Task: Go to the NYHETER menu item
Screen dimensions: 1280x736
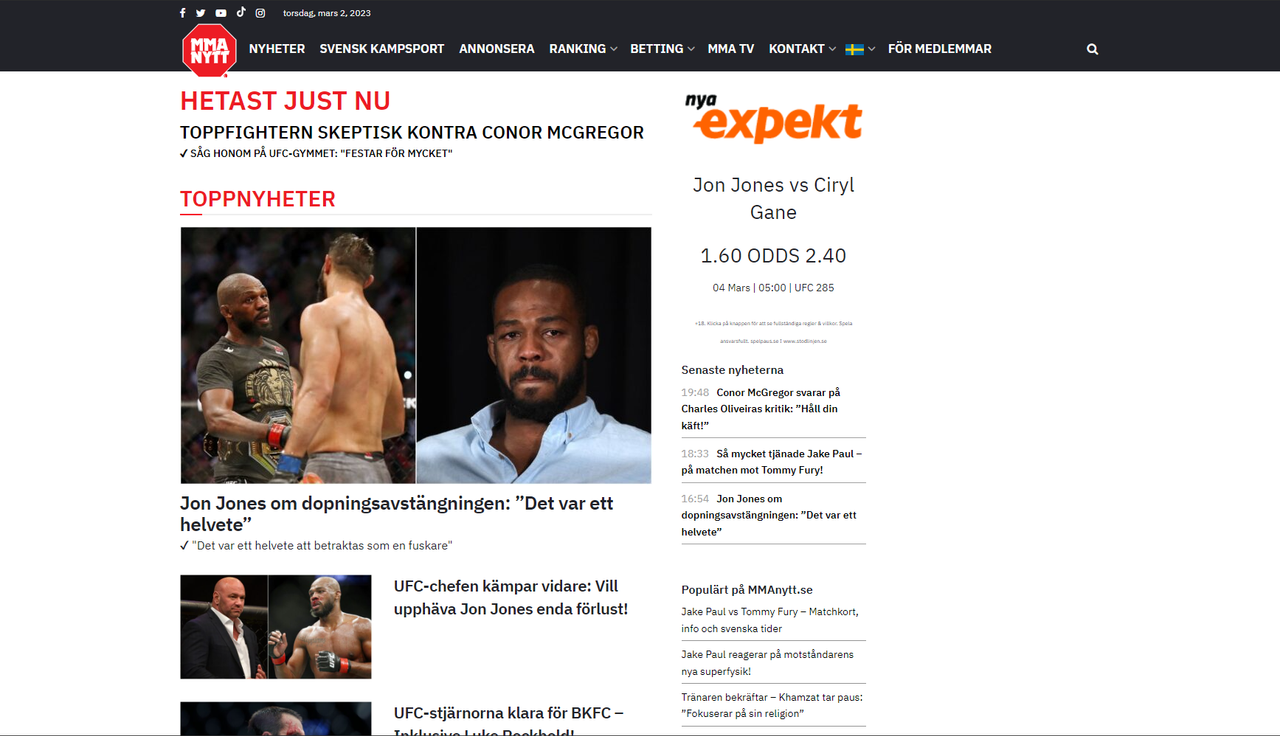Action: click(277, 49)
